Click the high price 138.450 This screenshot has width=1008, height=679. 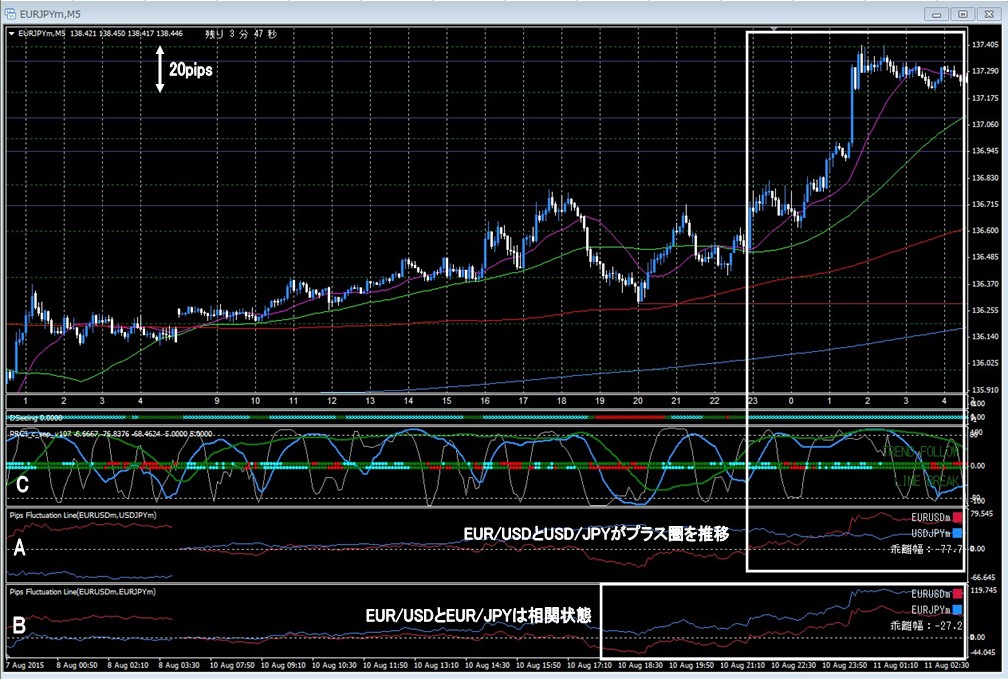(x=112, y=33)
